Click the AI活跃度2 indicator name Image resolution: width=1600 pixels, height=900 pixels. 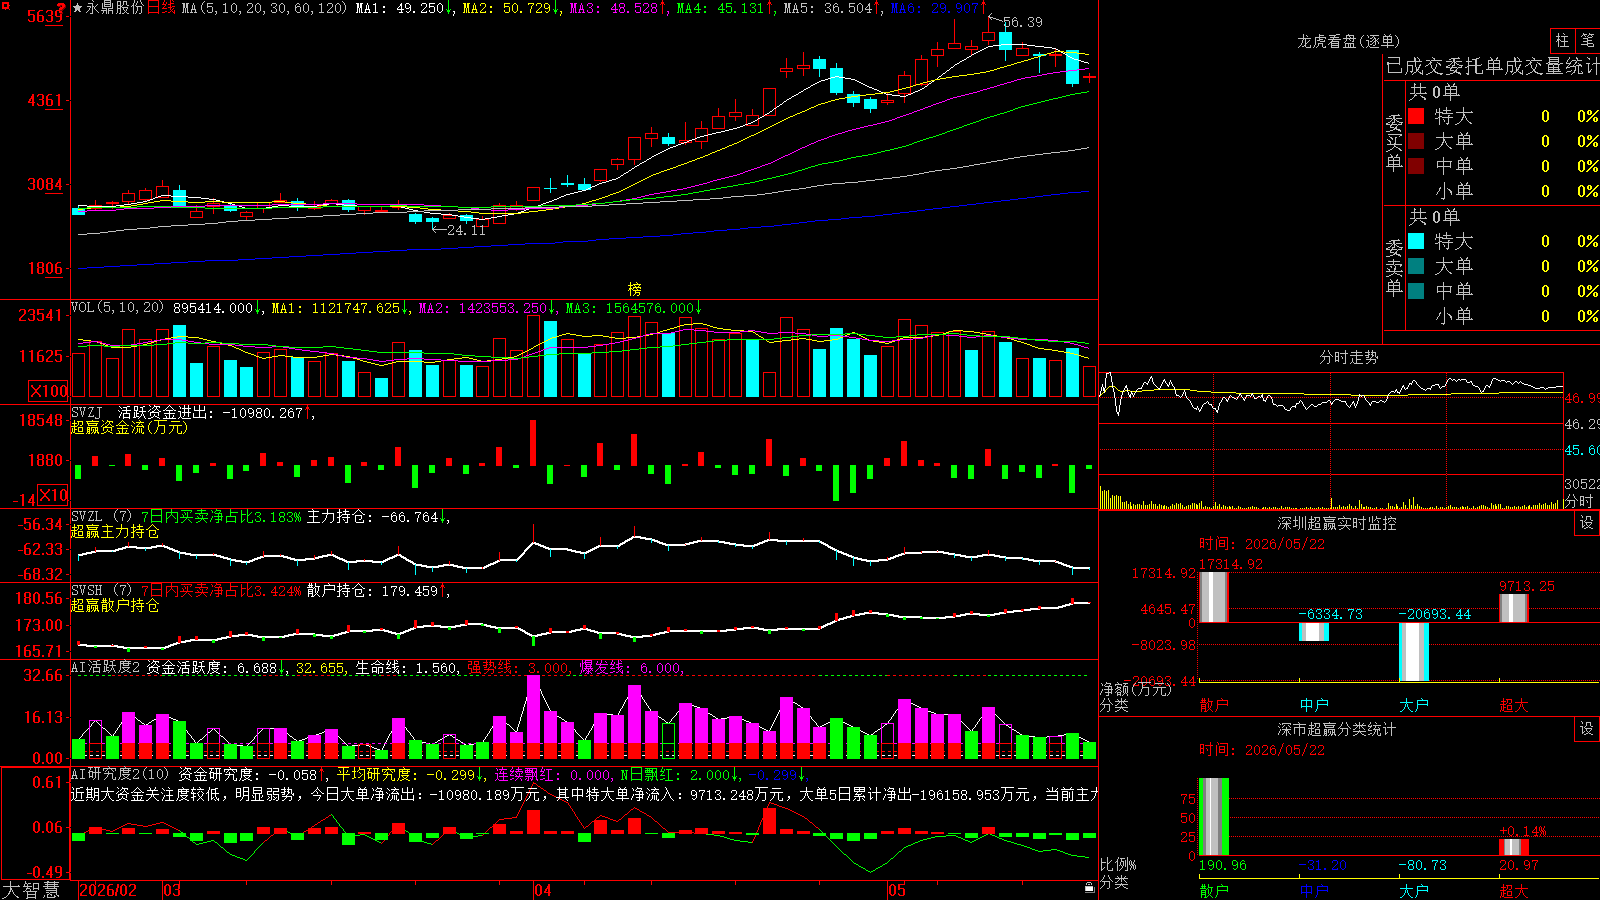(106, 668)
